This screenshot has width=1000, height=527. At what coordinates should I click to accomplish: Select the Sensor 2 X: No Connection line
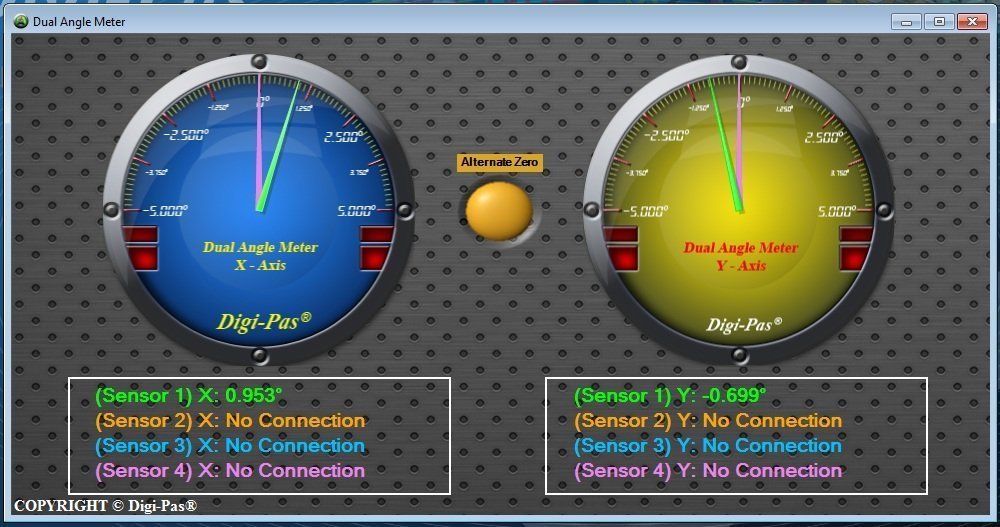coord(230,420)
